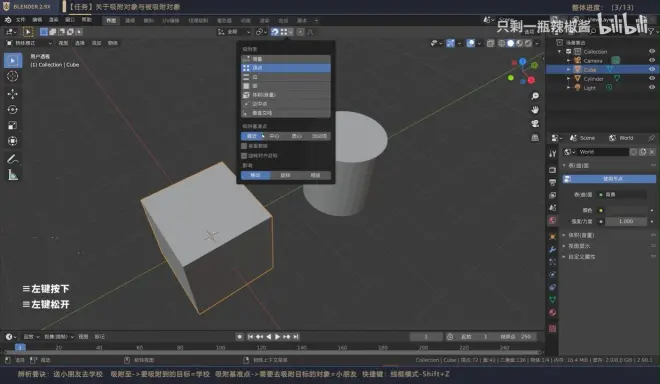The height and width of the screenshot is (384, 660).
Task: Open the Object Mode dropdown
Action: (29, 43)
